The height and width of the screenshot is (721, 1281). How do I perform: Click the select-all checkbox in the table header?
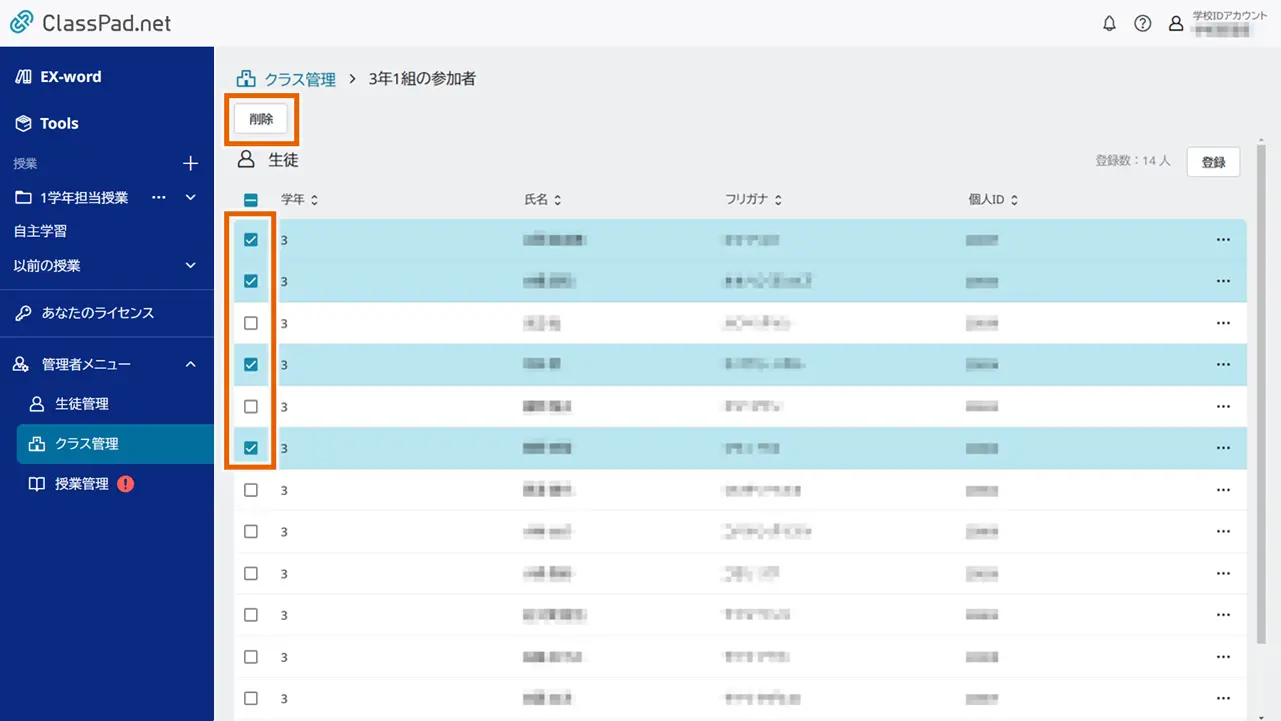tap(250, 199)
